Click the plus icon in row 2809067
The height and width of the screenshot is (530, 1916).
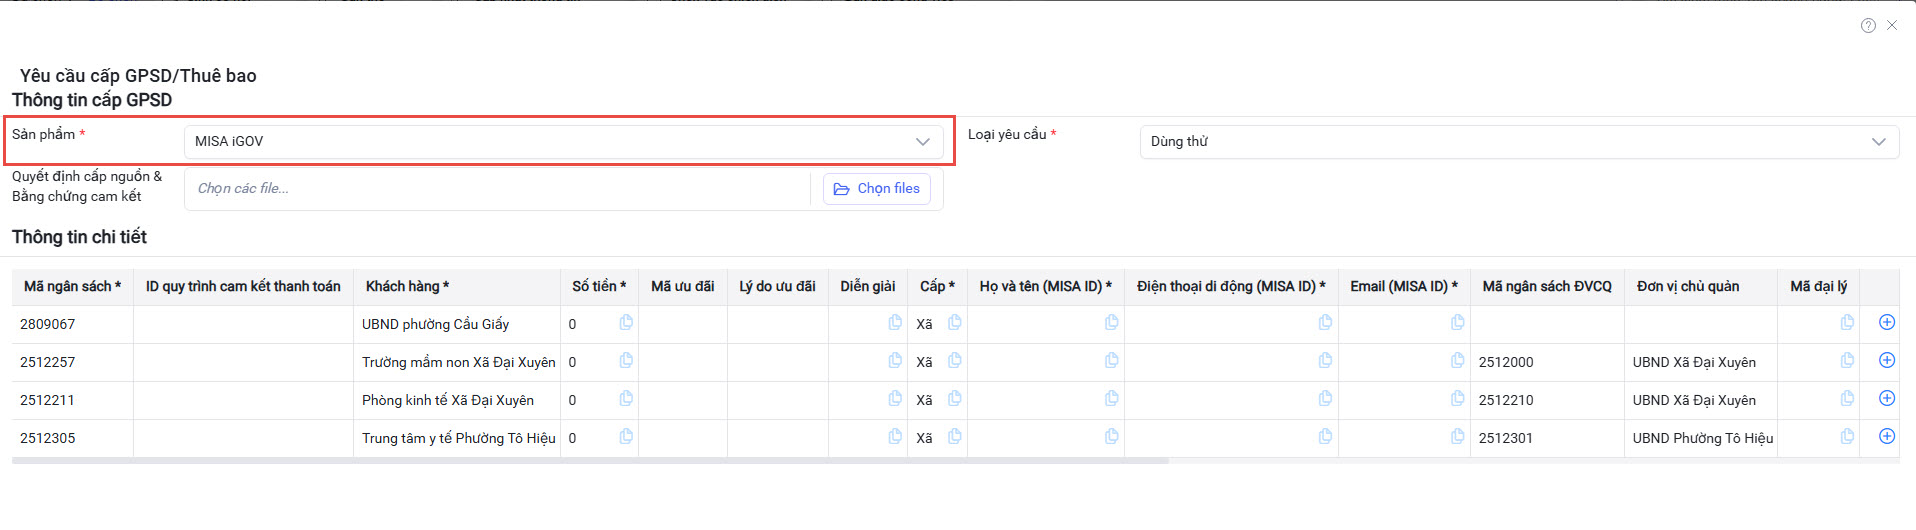pyautogui.click(x=1886, y=322)
